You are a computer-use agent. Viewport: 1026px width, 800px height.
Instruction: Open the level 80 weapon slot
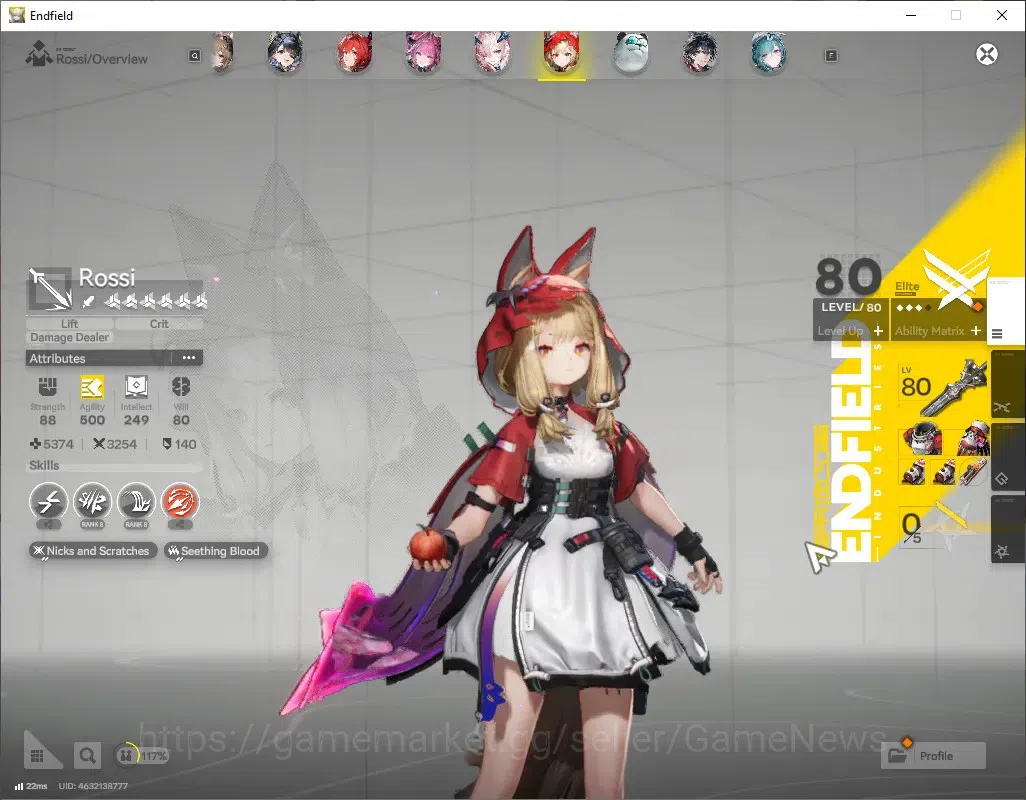942,387
